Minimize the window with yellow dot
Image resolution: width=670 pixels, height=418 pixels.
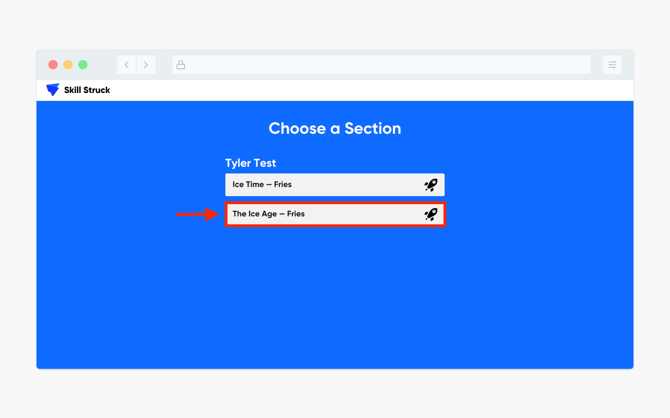[68, 65]
